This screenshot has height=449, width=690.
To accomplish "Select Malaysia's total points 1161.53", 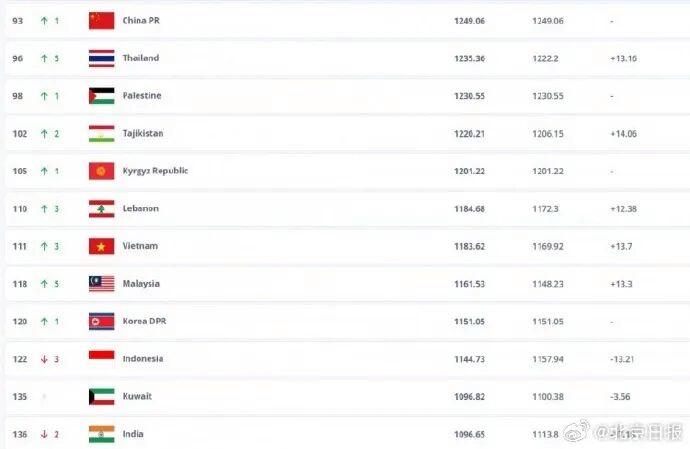I will [469, 284].
